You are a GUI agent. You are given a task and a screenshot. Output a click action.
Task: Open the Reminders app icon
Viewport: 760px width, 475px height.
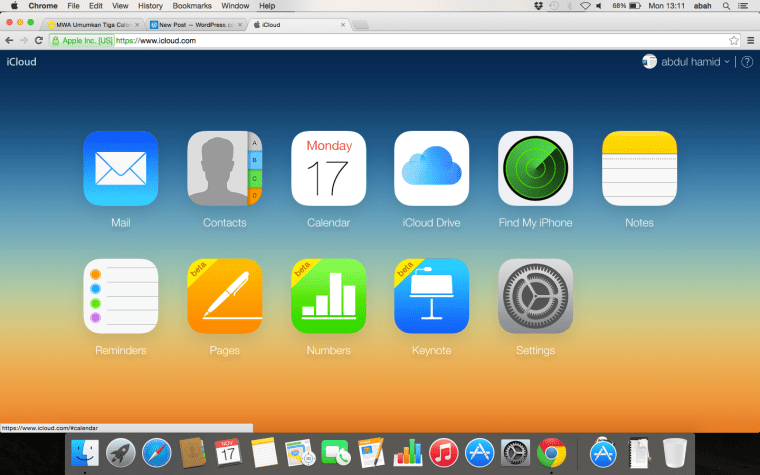(x=121, y=296)
